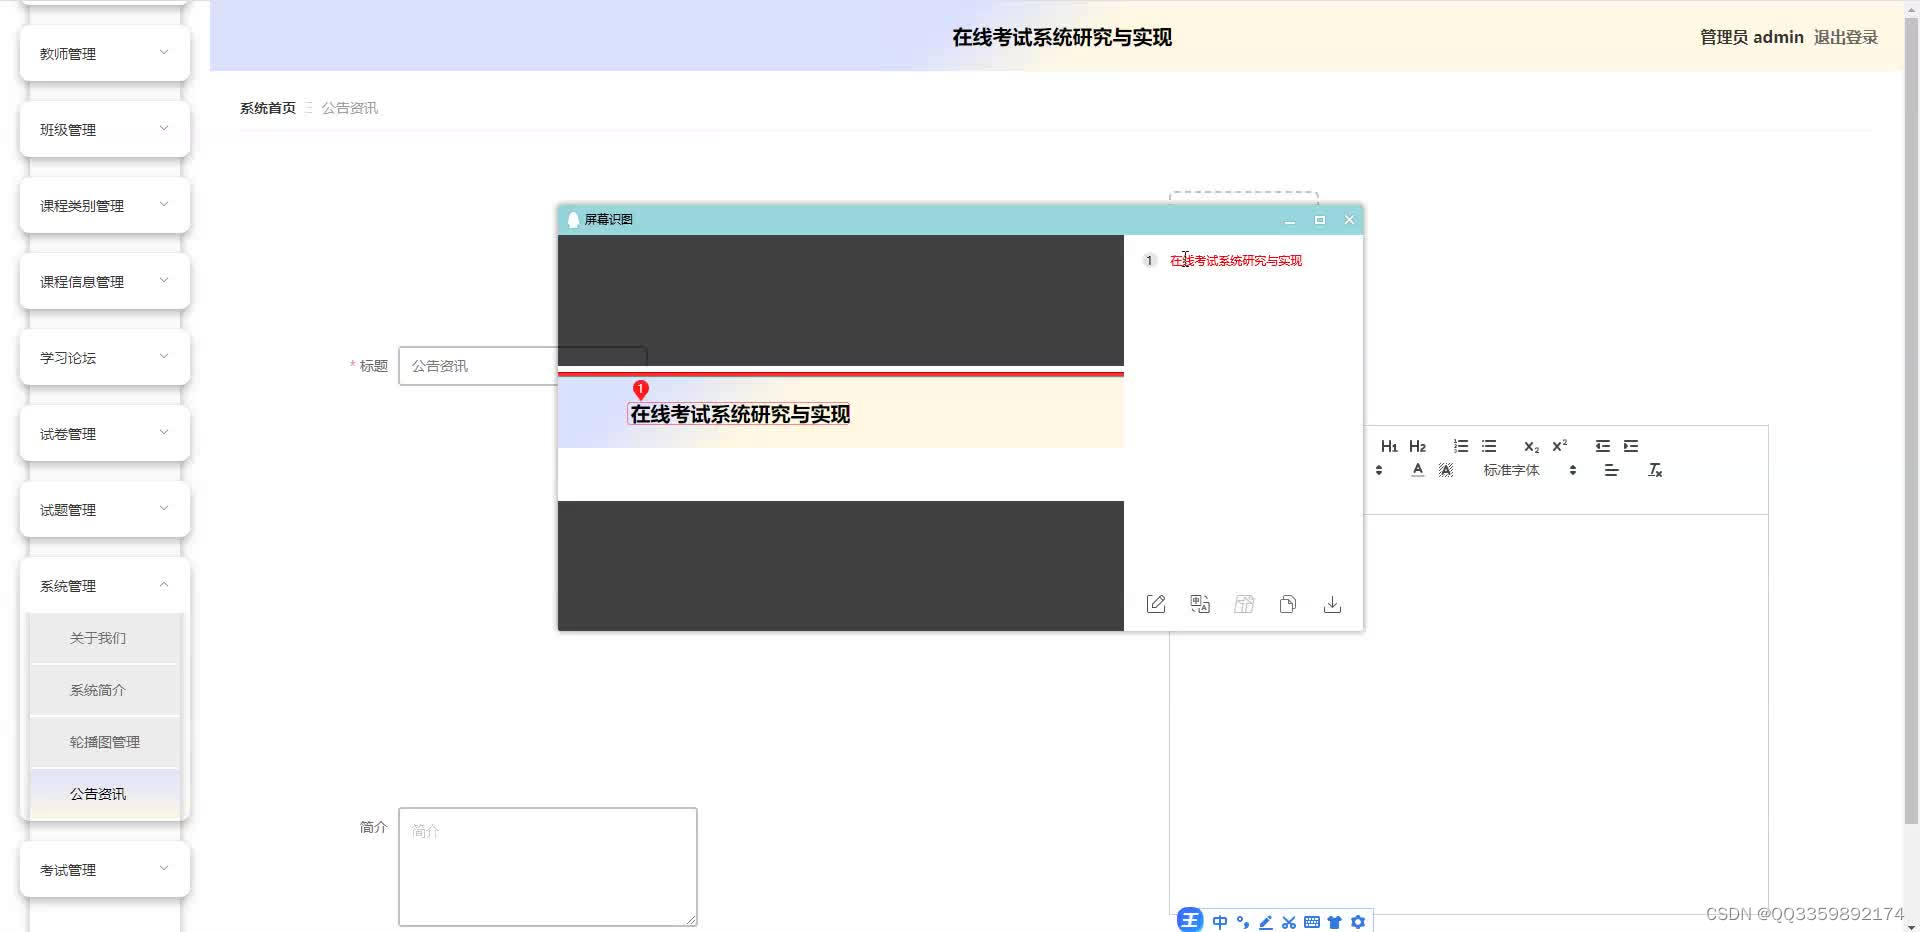Select the 公告资讯 submenu item
Viewport: 1920px width, 932px height.
[105, 794]
